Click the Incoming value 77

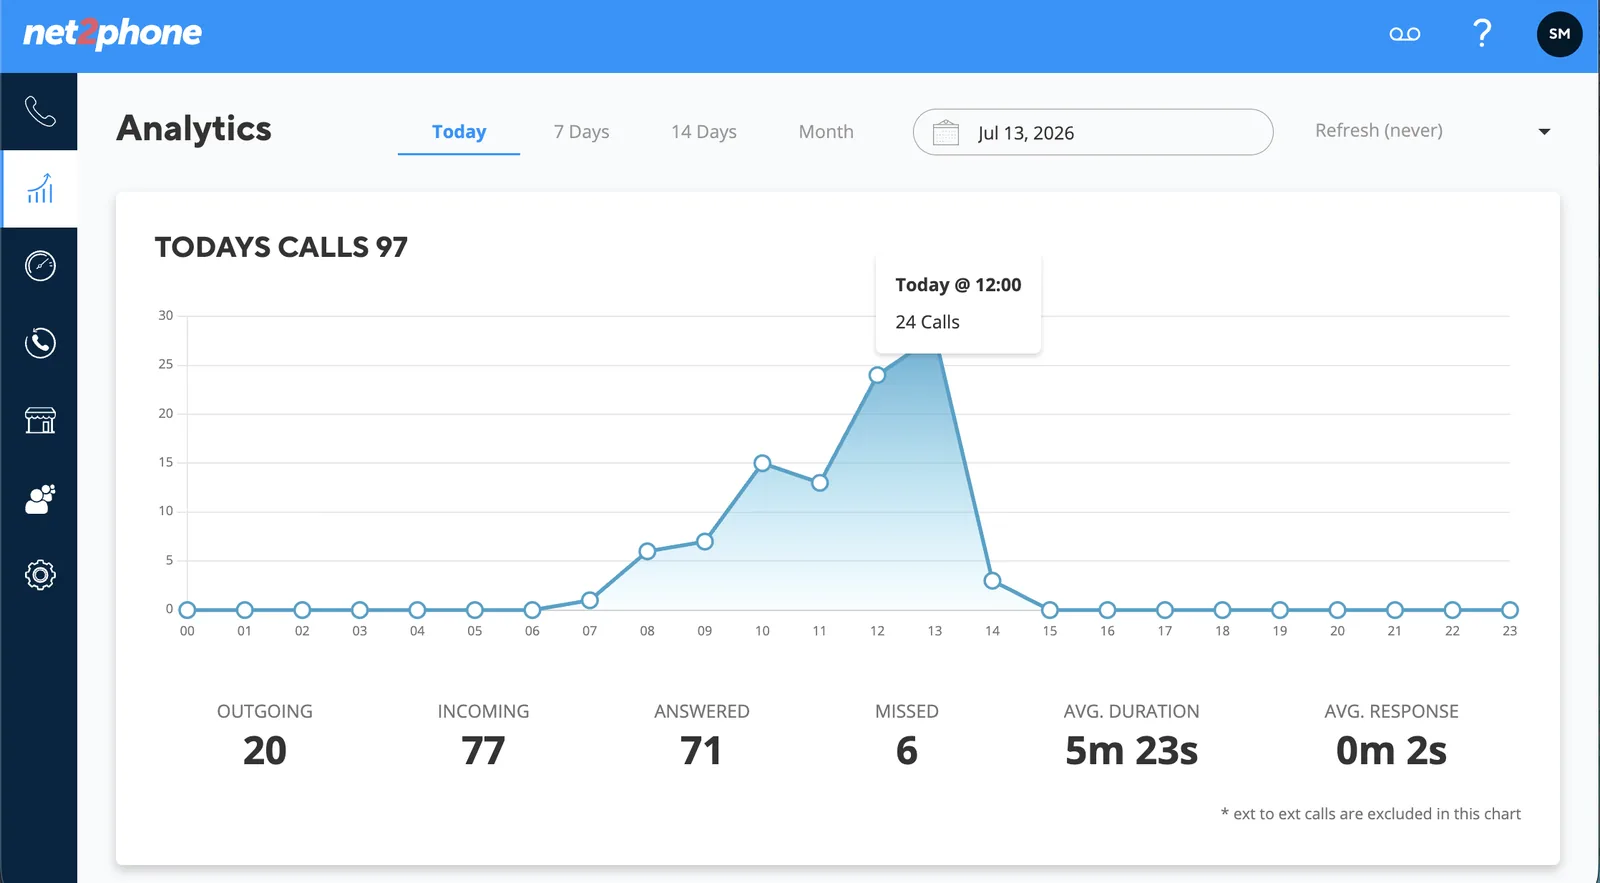tap(483, 751)
